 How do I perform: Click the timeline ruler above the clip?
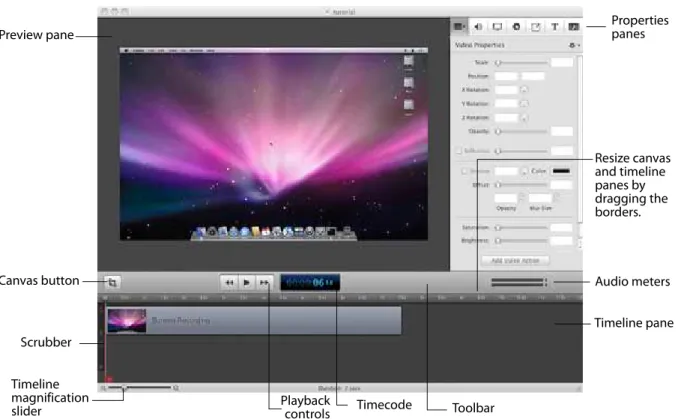(340, 297)
